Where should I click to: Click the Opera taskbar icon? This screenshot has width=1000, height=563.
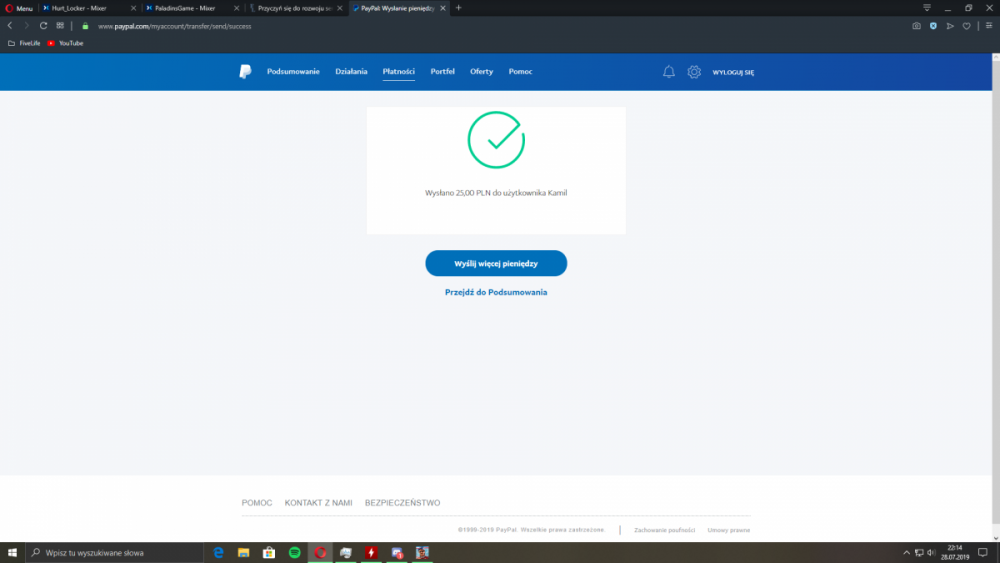(320, 553)
